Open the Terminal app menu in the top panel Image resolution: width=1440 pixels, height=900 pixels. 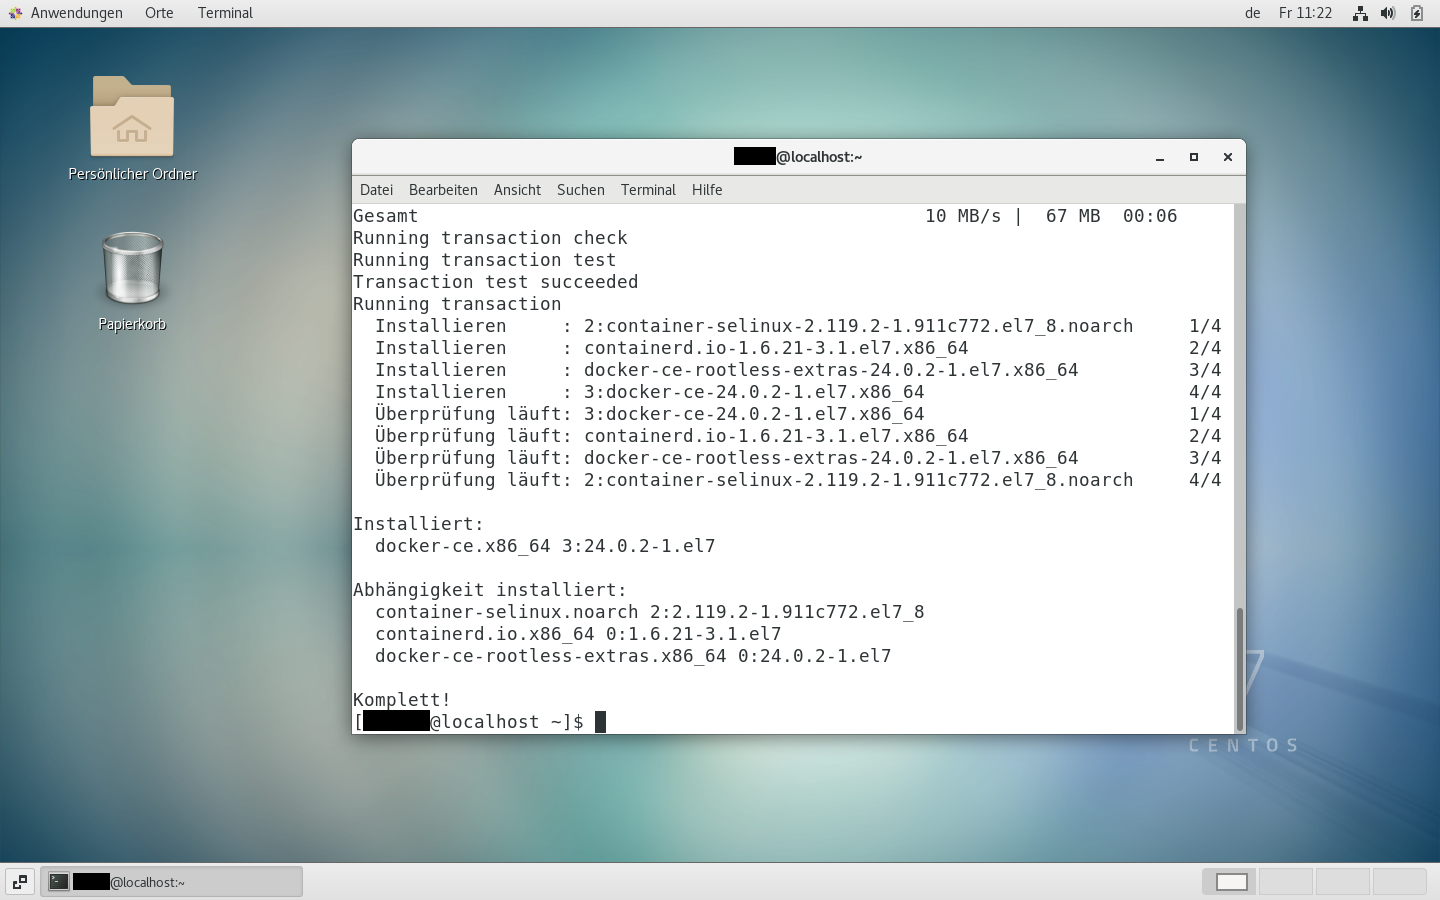point(225,13)
